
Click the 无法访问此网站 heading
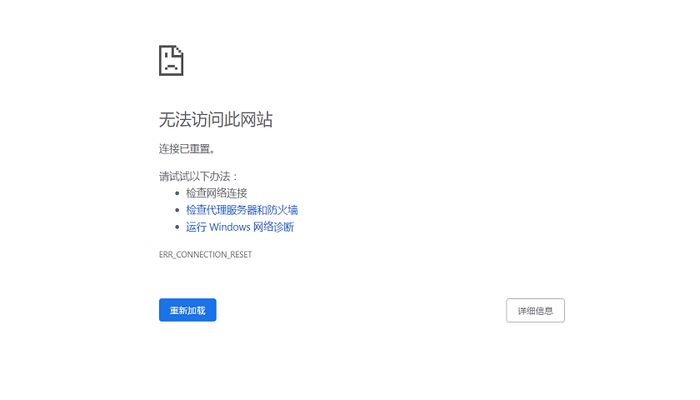(215, 120)
